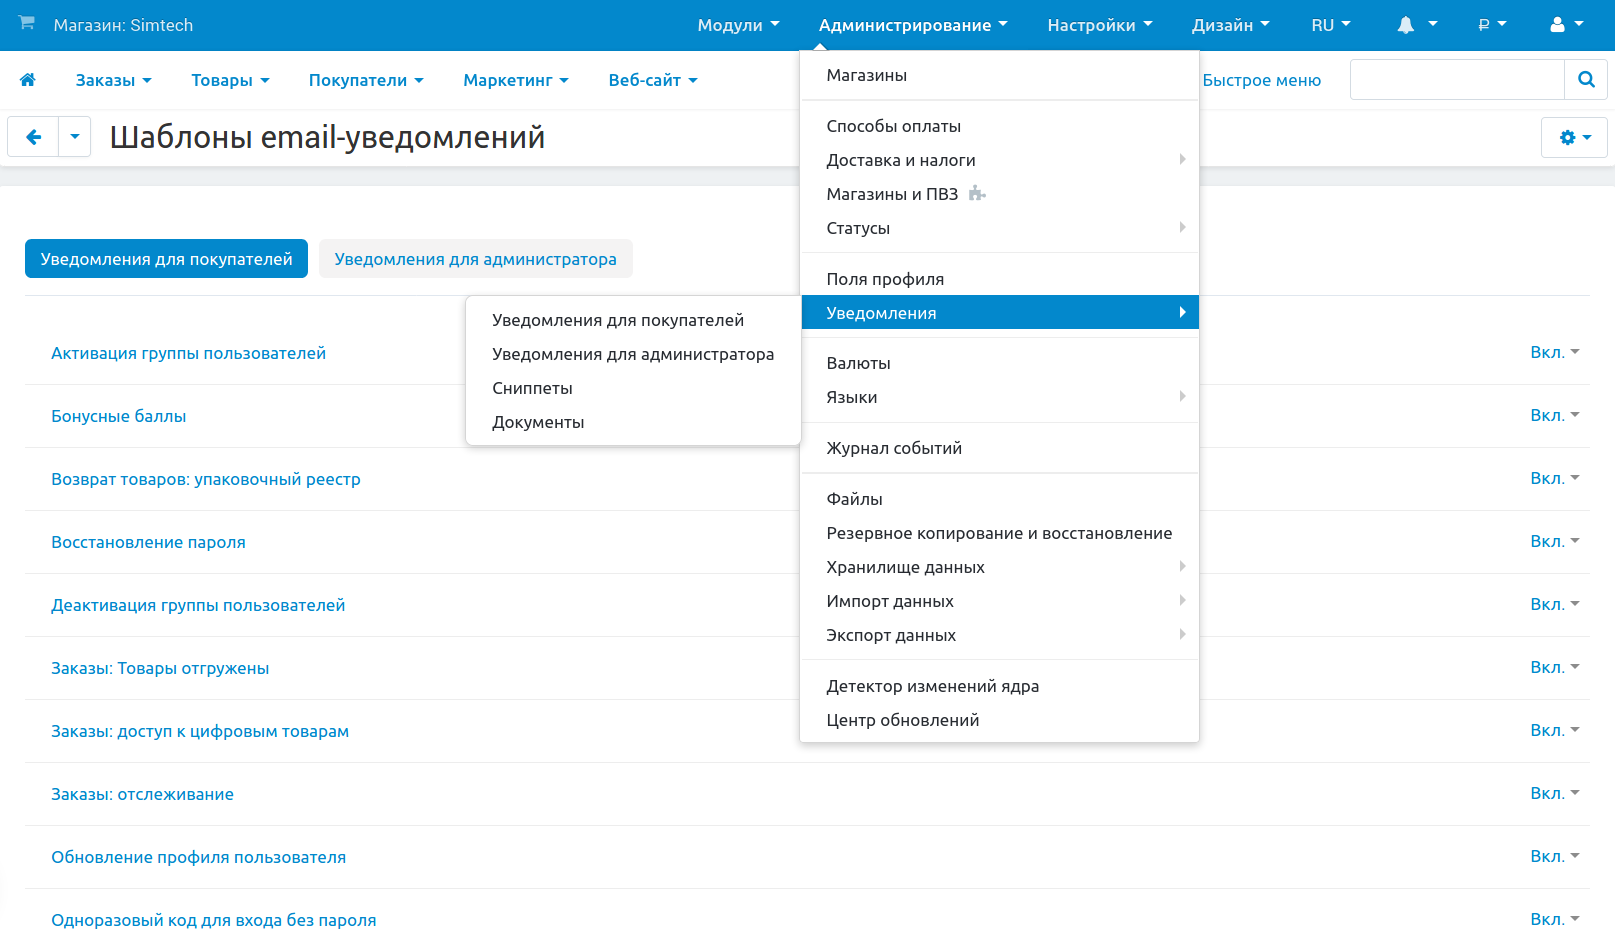Click the shopping cart storefront icon
Image resolution: width=1615 pixels, height=949 pixels.
coord(27,23)
